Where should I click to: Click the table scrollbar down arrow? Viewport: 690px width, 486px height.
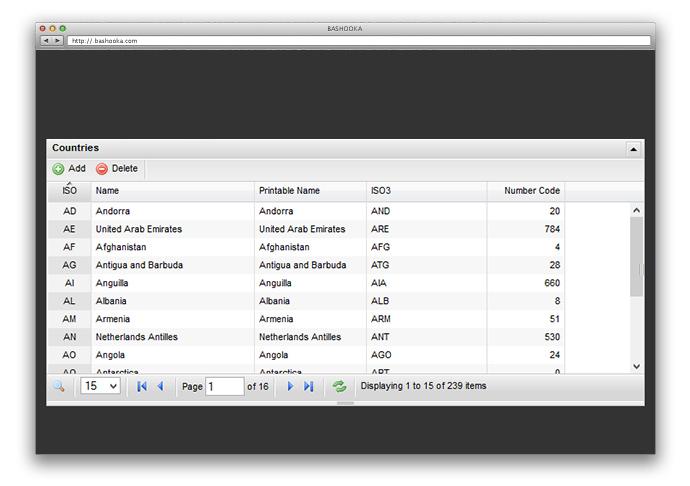pos(636,366)
